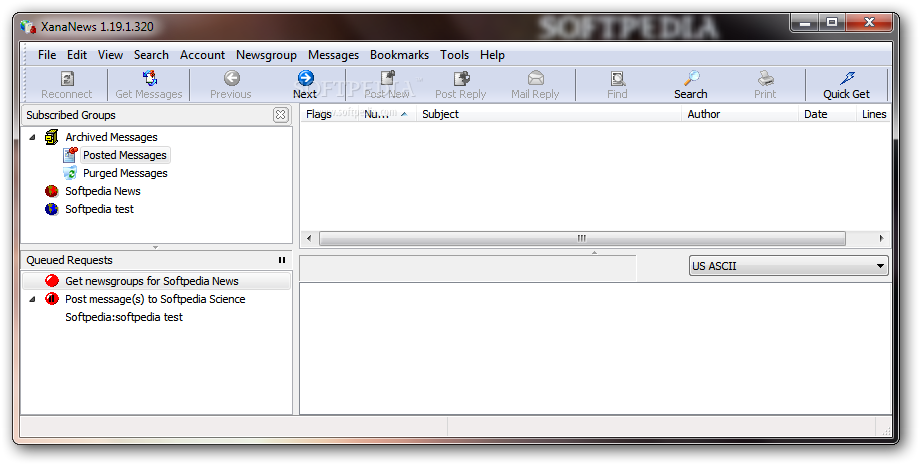Image resolution: width=920 pixels, height=465 pixels.
Task: Click the red icon beside Post message(s) request
Action: [x=52, y=299]
